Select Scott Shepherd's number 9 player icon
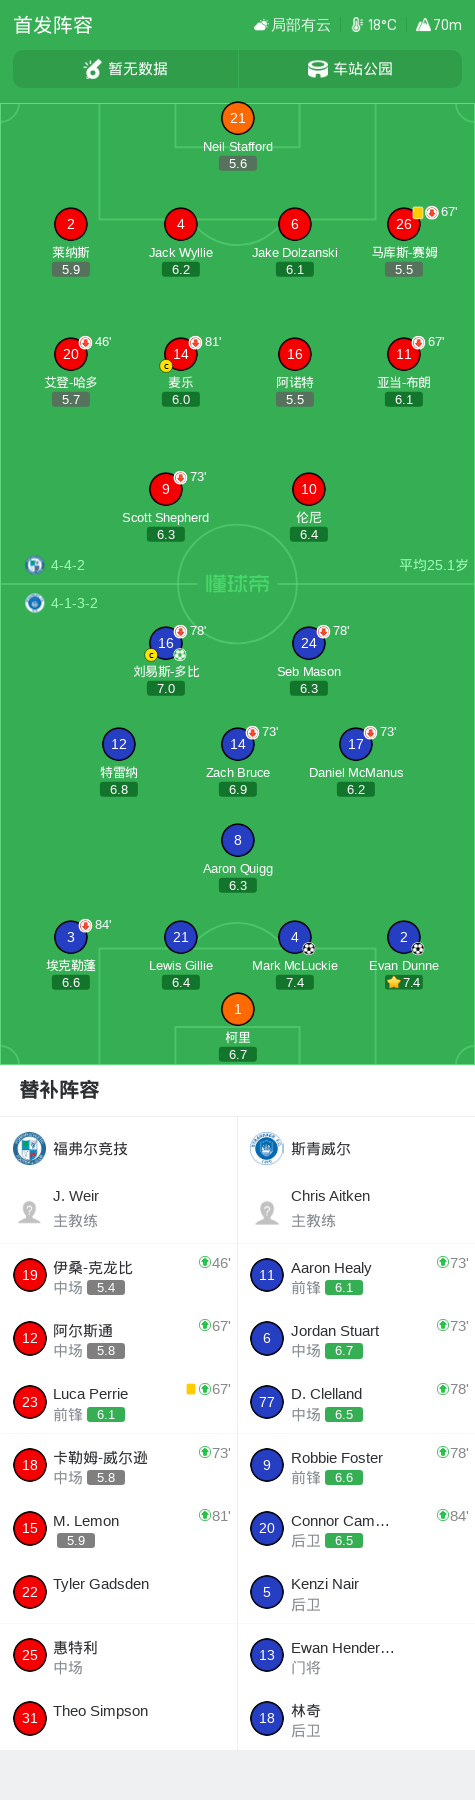 click(x=165, y=489)
